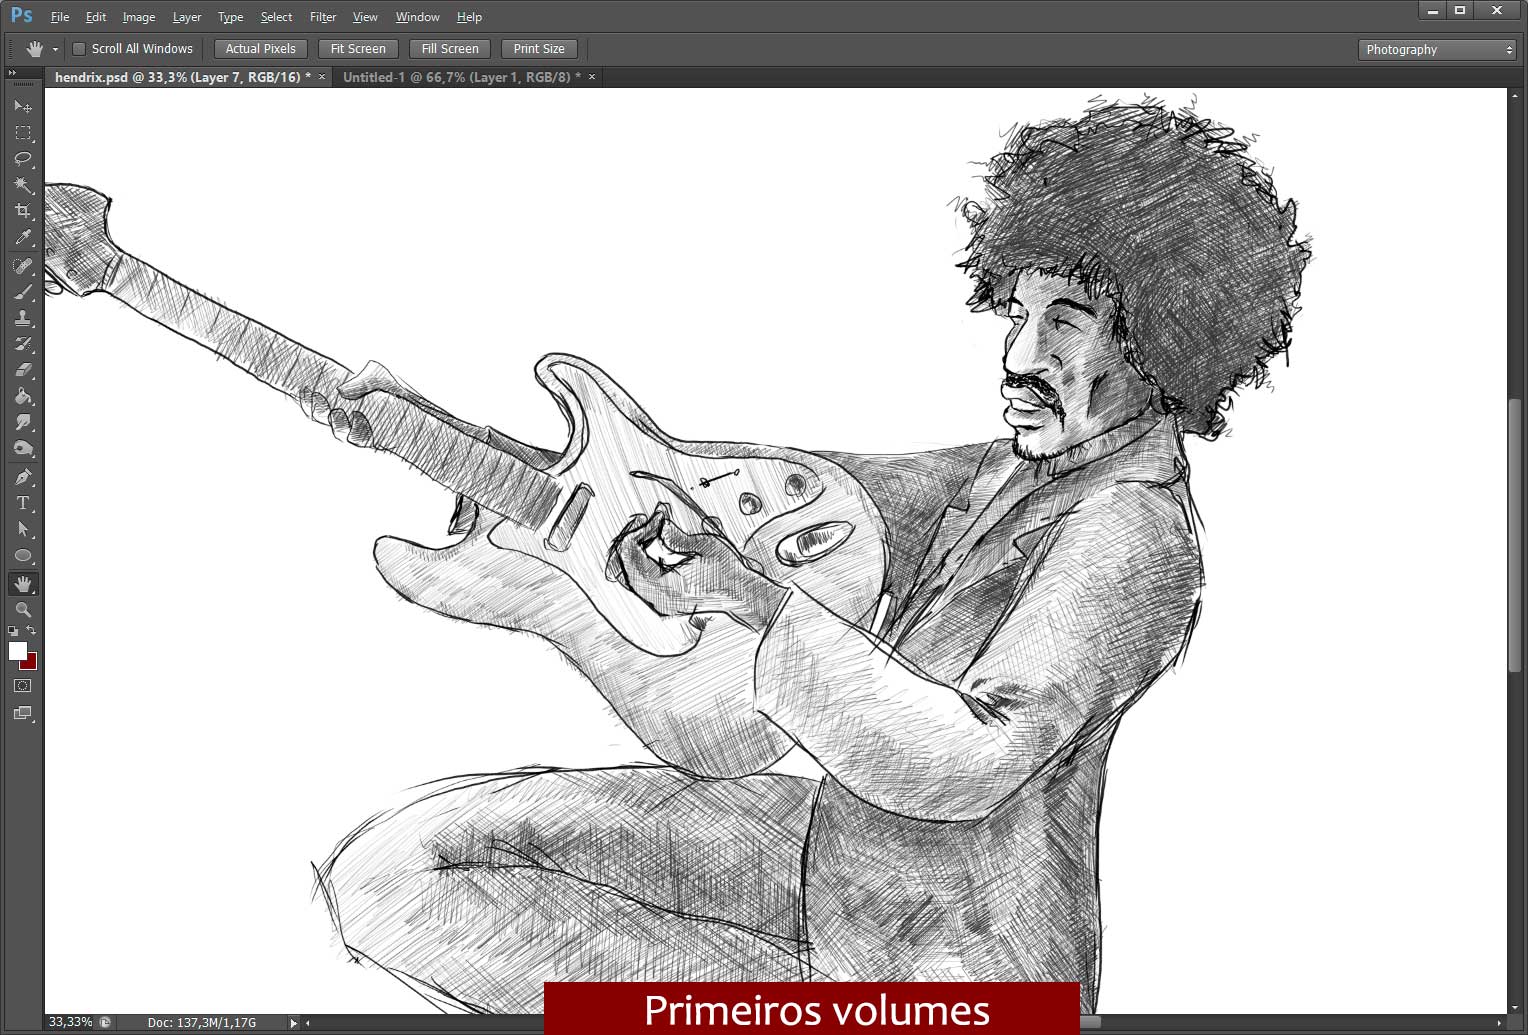The image size is (1528, 1035).
Task: Click the Doc: 137,3M/1,17G status text
Action: [202, 1023]
